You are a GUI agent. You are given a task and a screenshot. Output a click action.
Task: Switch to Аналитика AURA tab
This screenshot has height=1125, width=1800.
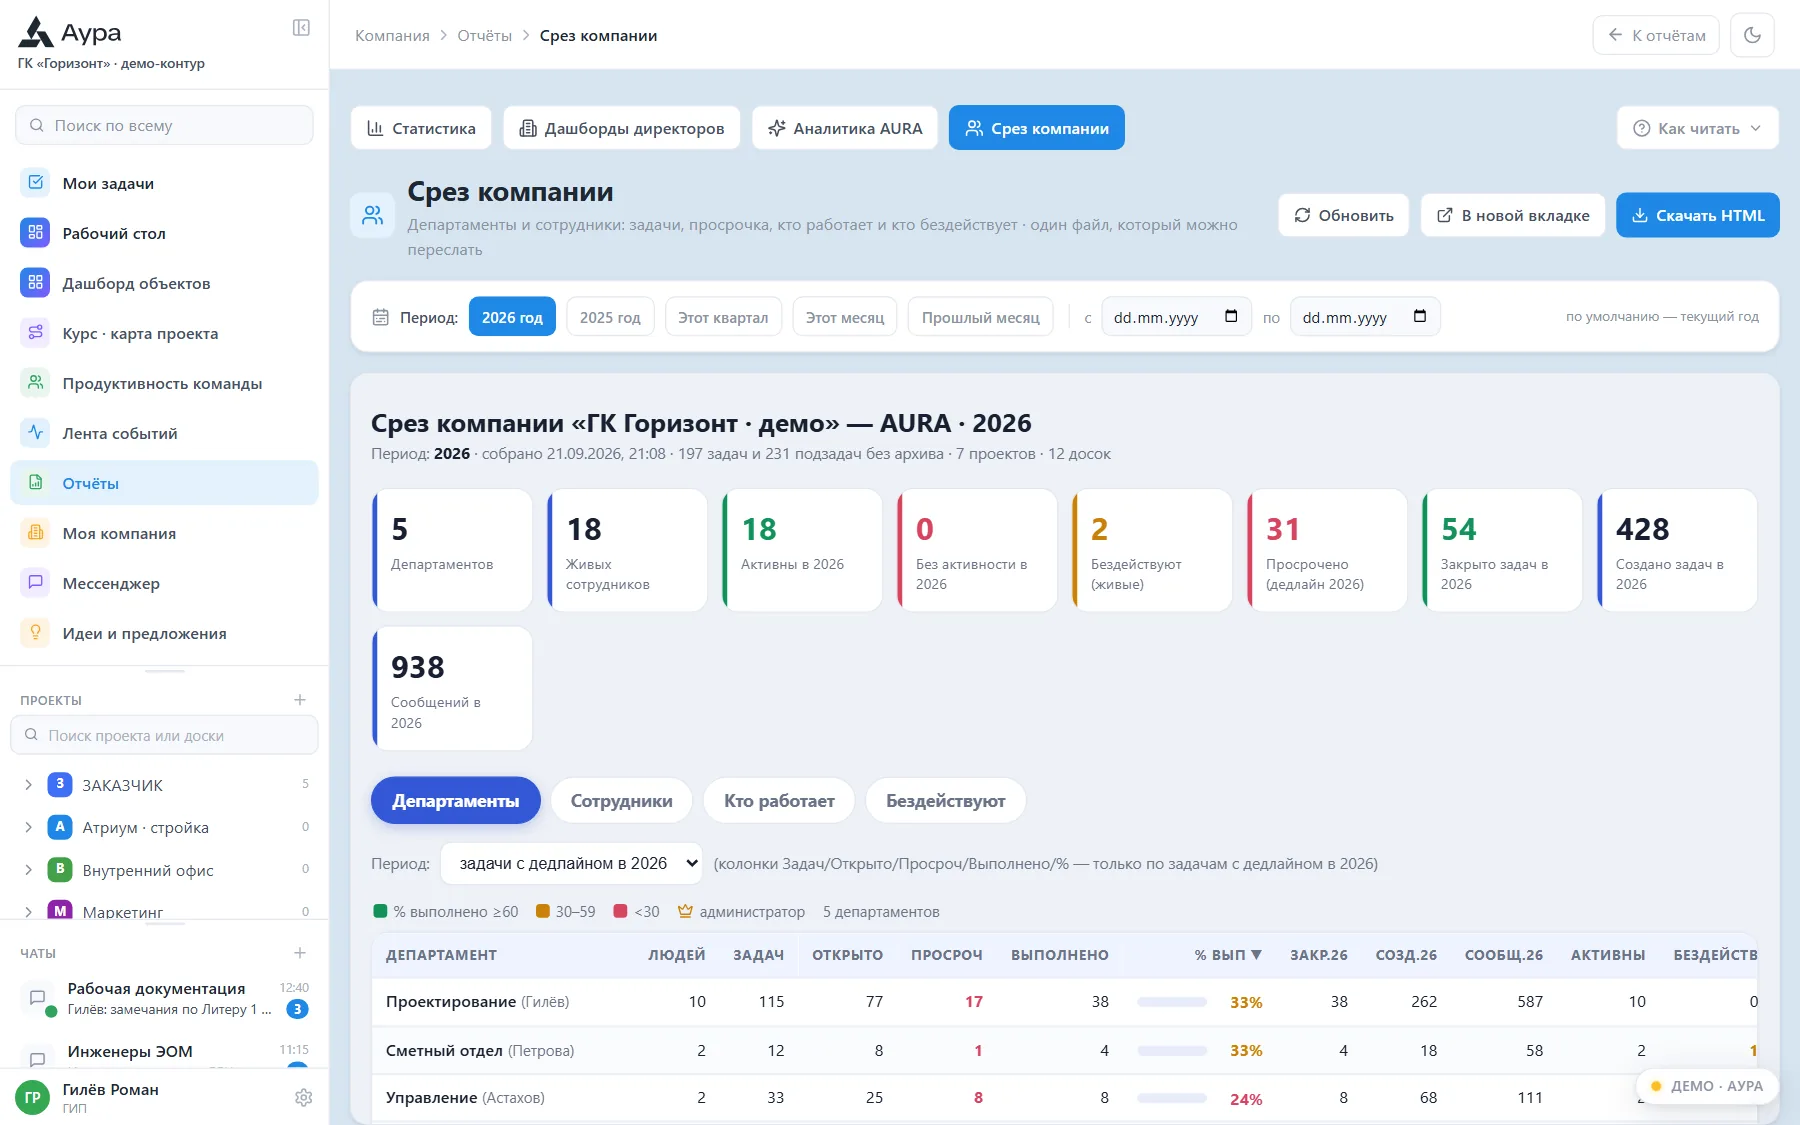845,128
